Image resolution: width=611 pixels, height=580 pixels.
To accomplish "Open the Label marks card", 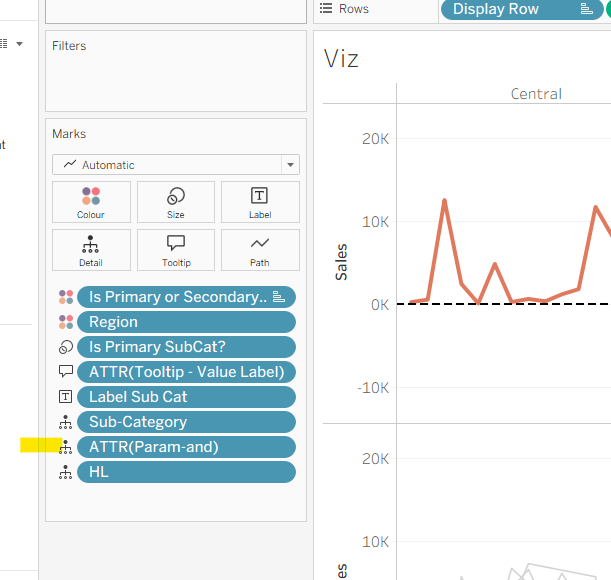I will [x=259, y=202].
